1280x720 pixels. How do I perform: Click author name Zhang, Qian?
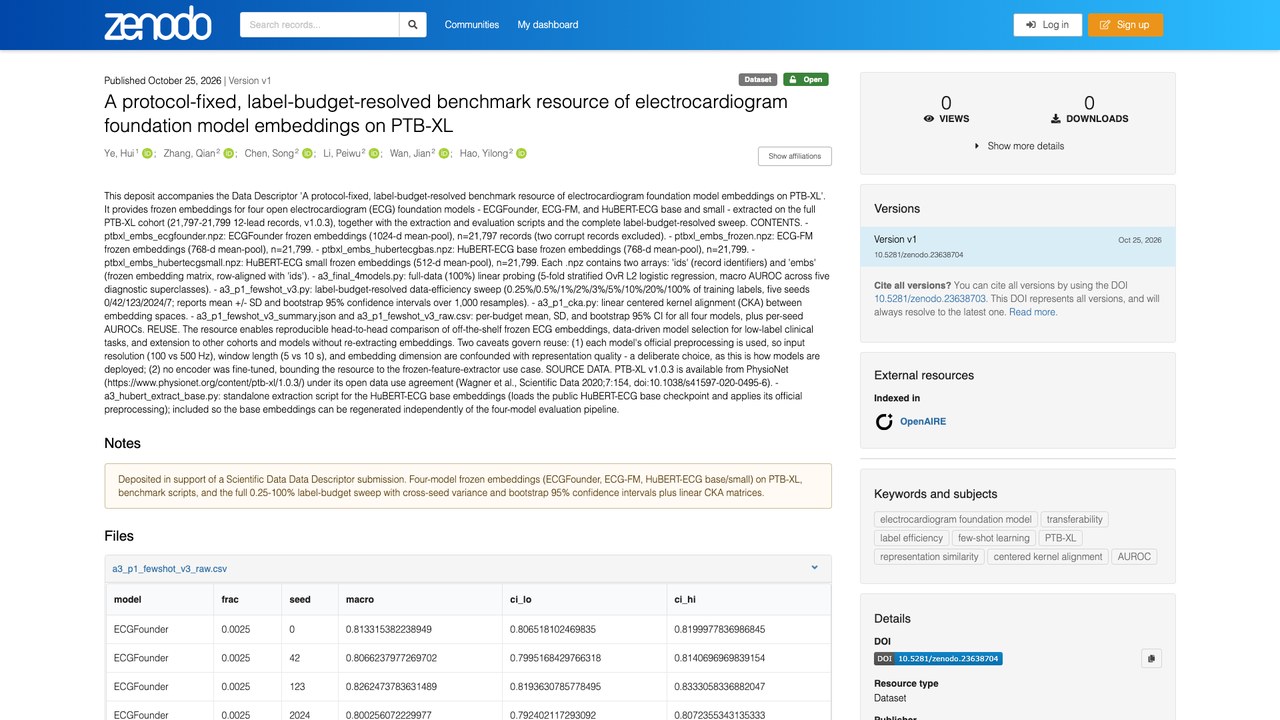coord(190,154)
